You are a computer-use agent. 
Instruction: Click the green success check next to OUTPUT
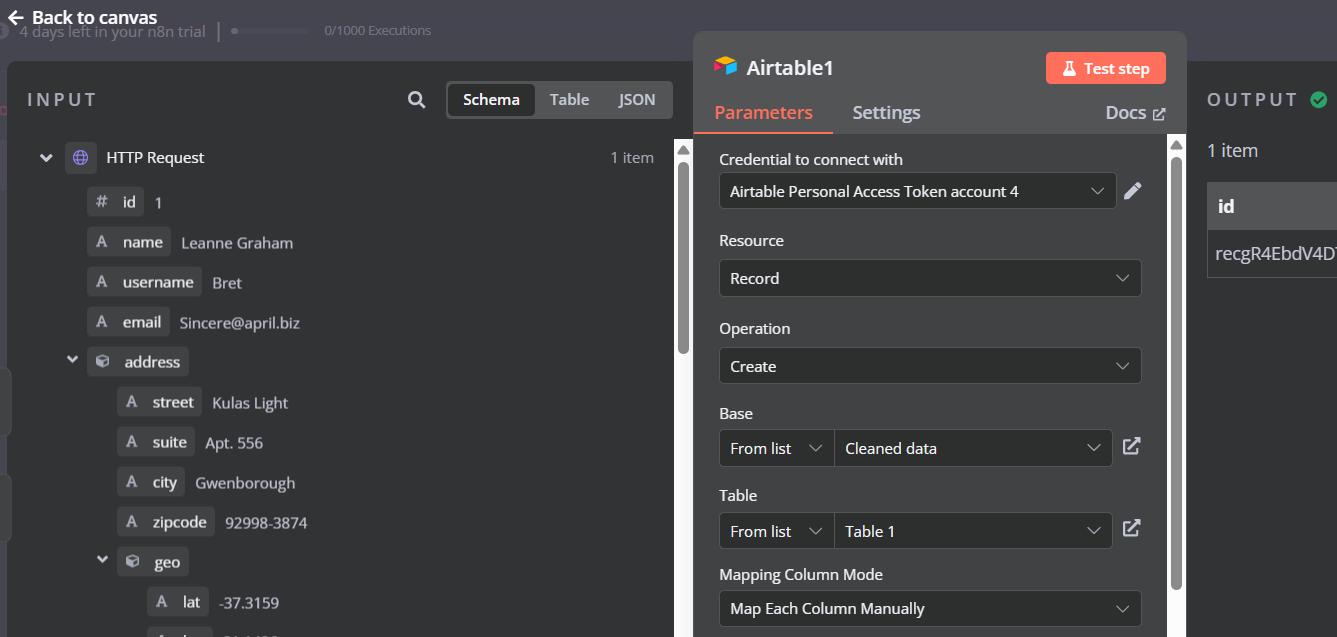[x=1318, y=99]
